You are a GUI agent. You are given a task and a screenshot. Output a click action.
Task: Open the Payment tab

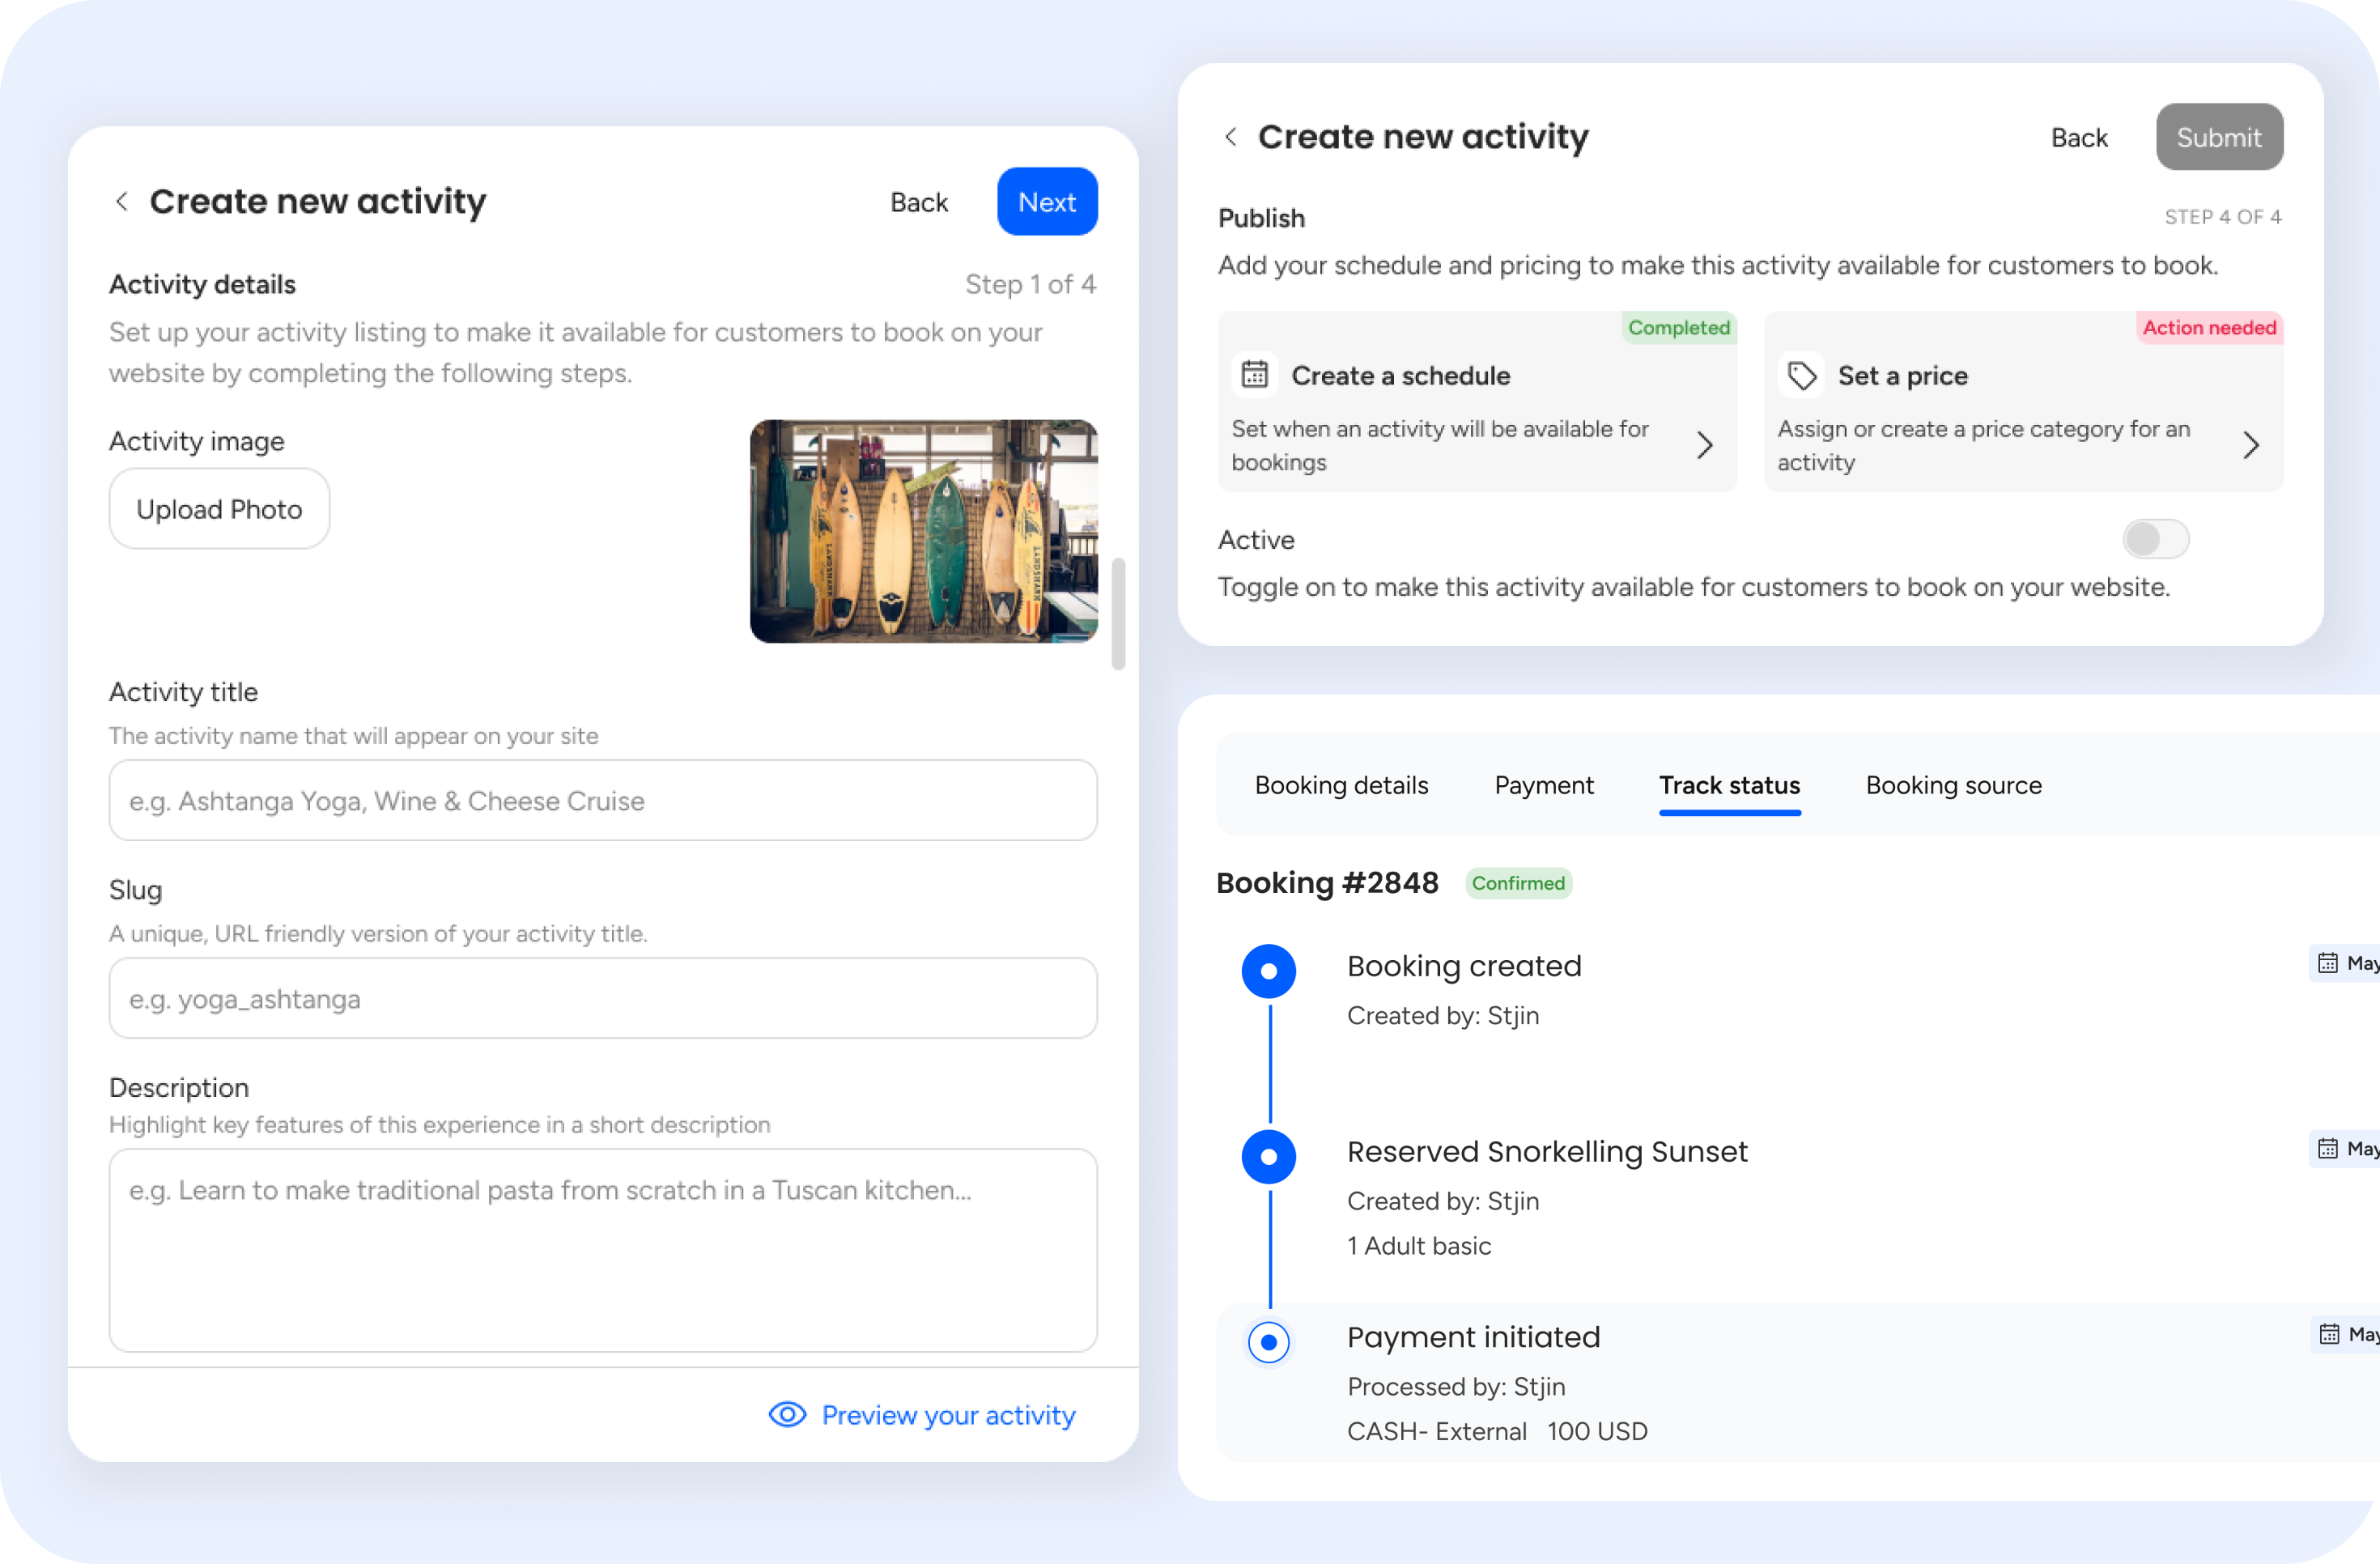[x=1543, y=785]
